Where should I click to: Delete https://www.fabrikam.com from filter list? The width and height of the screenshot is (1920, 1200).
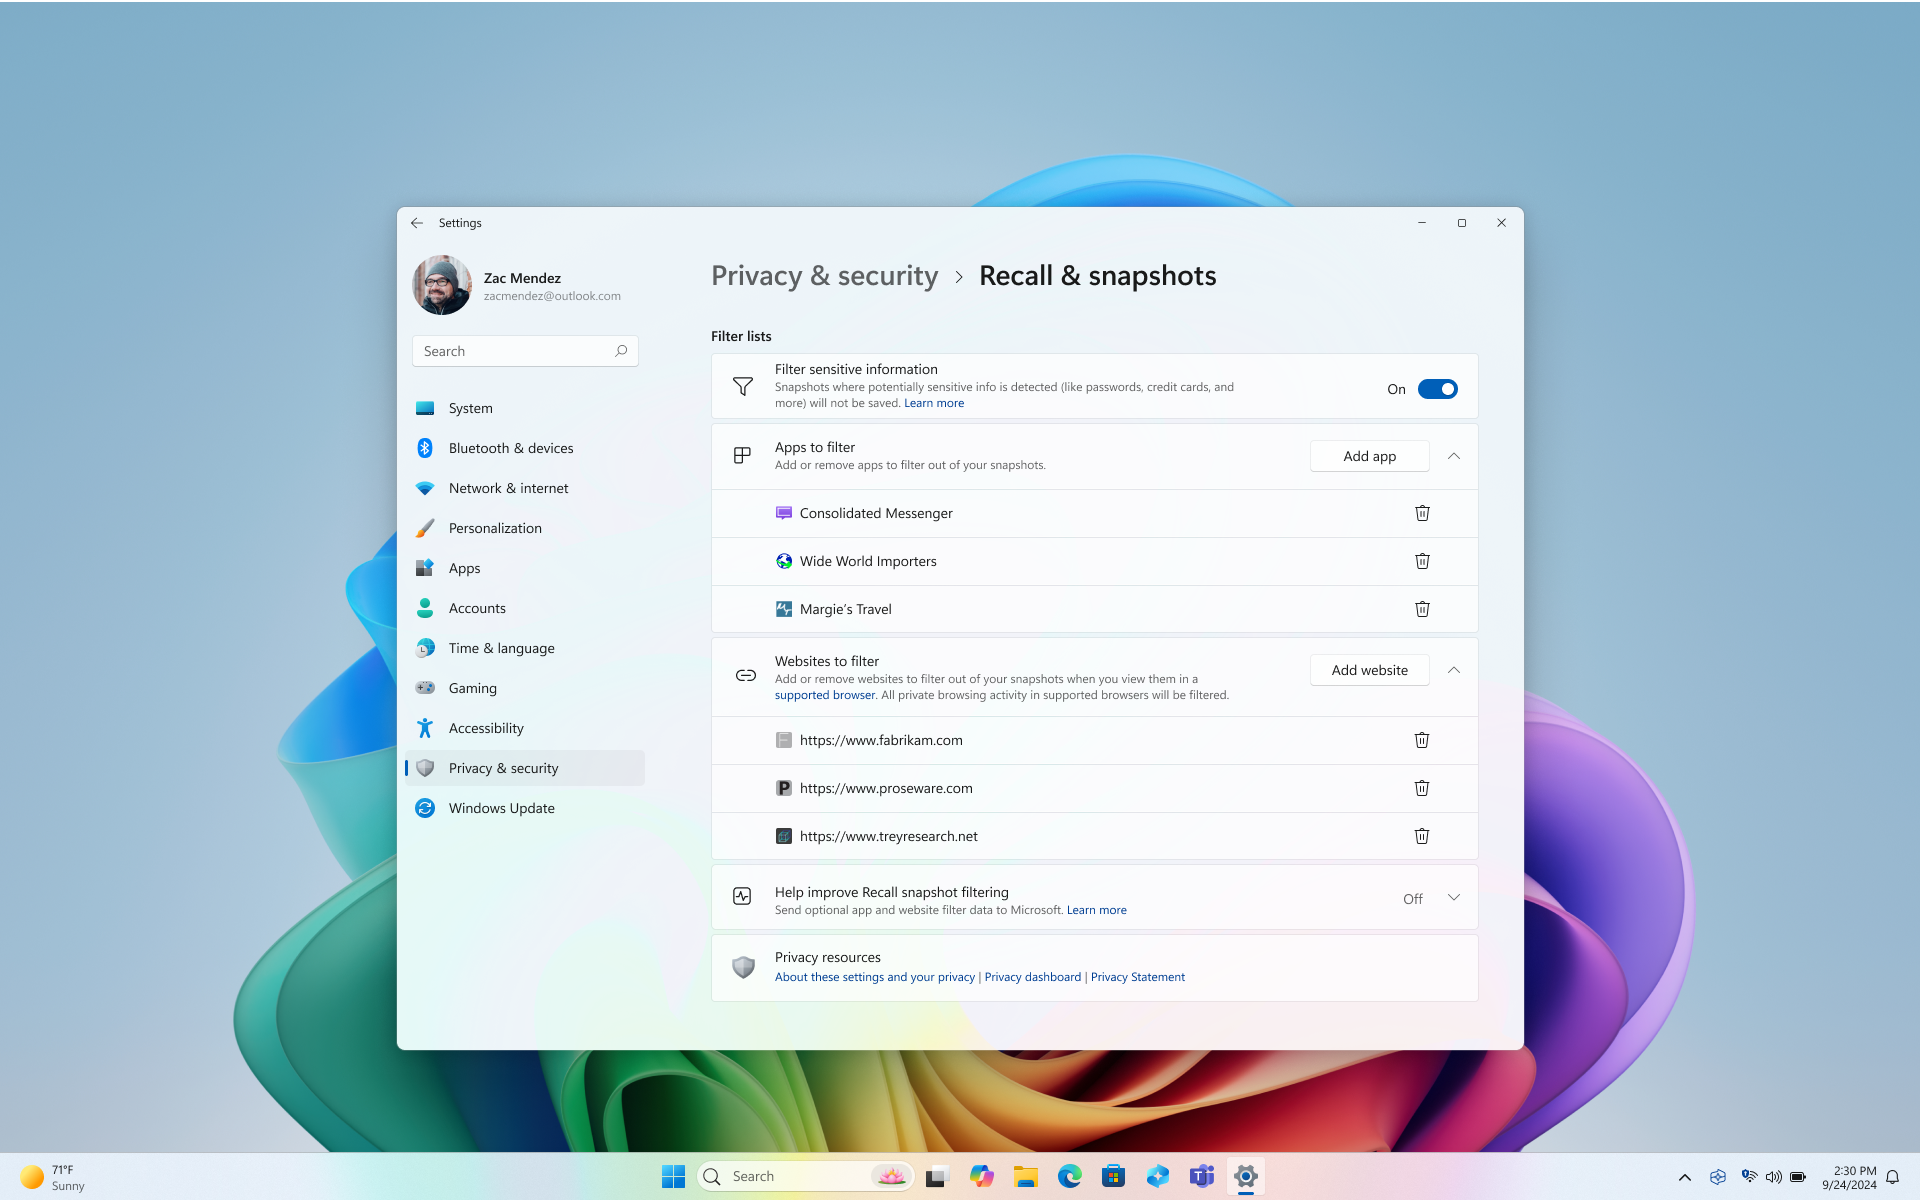point(1422,740)
